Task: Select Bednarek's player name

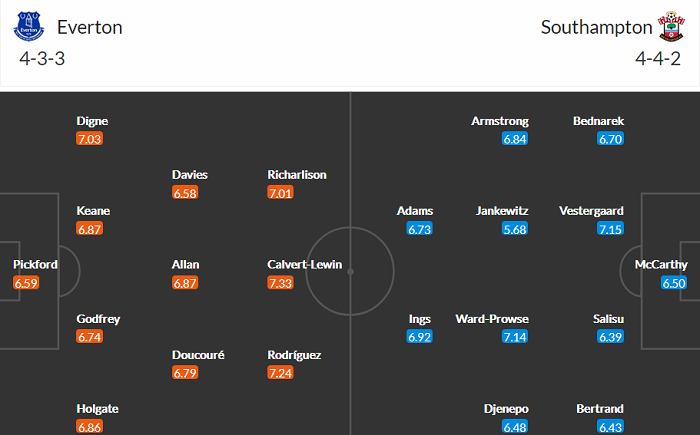Action: click(x=598, y=121)
